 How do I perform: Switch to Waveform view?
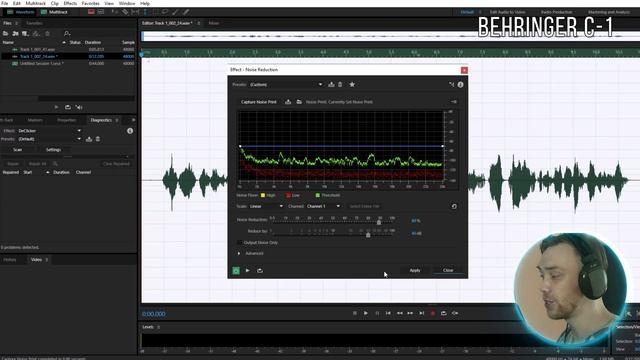(20, 12)
